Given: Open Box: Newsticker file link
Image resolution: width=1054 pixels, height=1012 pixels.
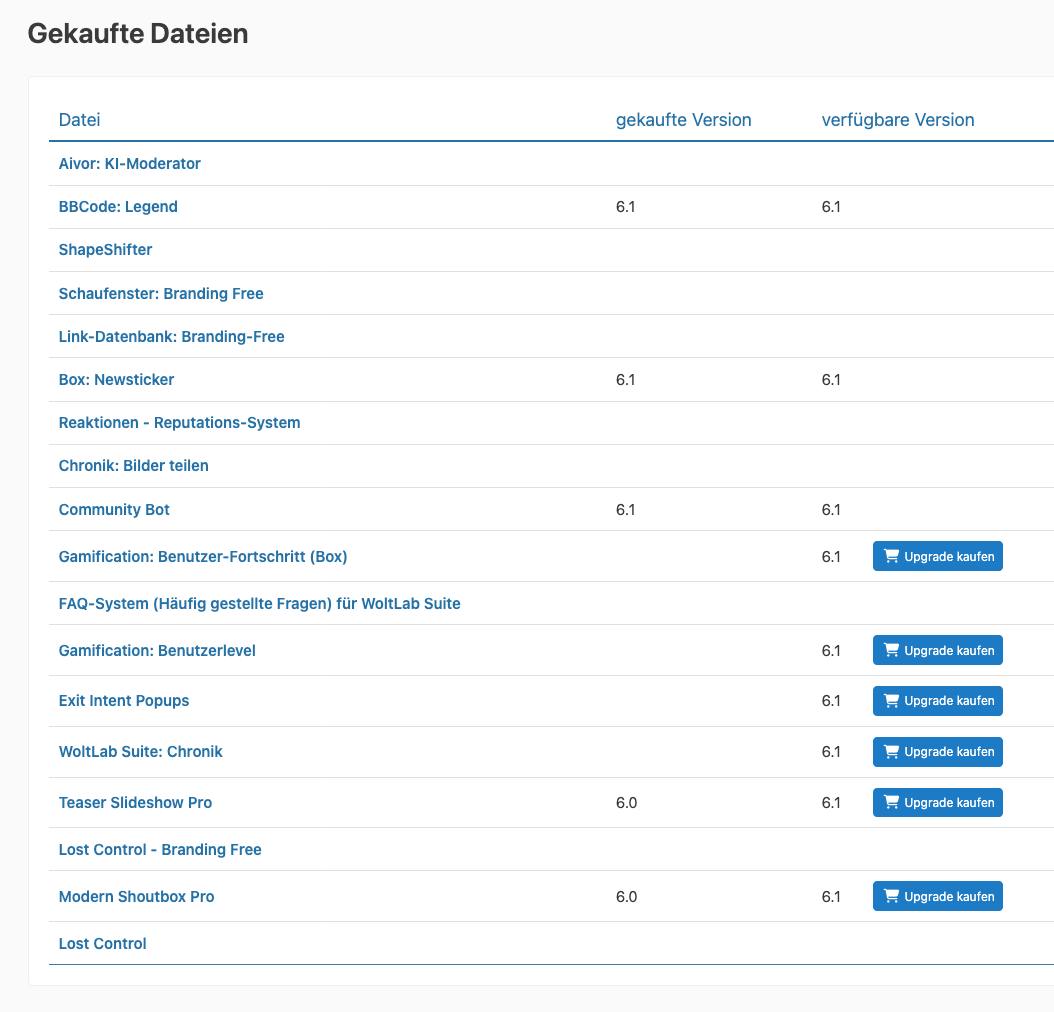Looking at the screenshot, I should (117, 380).
